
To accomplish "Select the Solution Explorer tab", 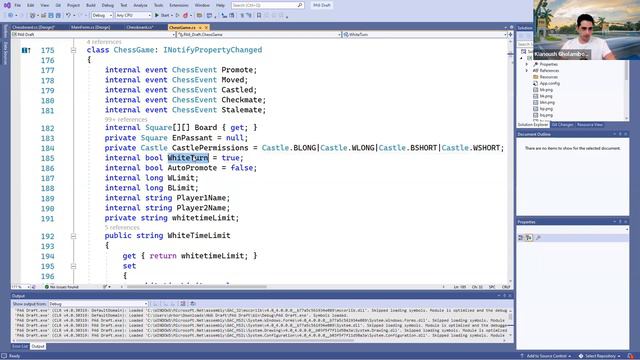I will pyautogui.click(x=533, y=125).
